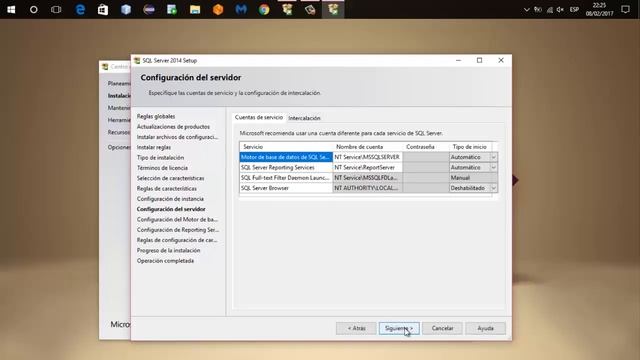
Task: Maximize the SQL Server 2014 Setup window
Action: coord(480,60)
